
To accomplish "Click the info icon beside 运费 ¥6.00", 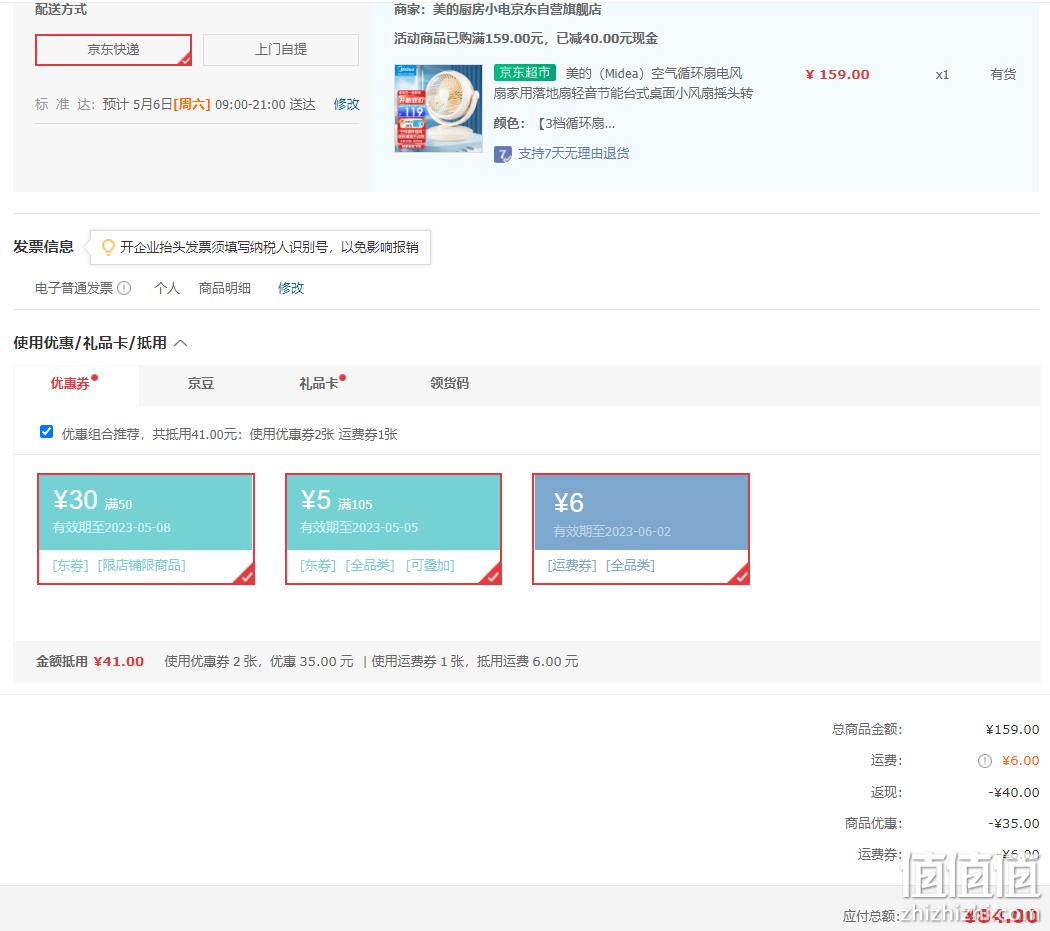I will pos(984,761).
